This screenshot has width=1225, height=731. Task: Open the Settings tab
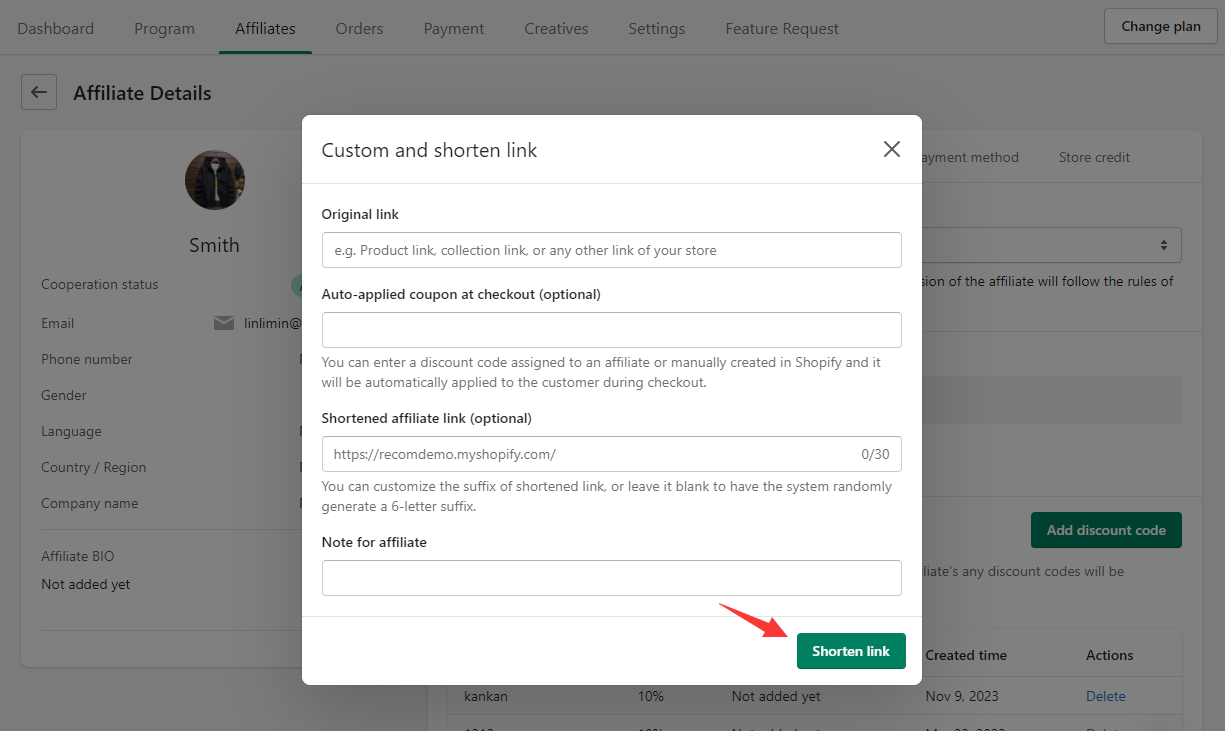tap(656, 28)
